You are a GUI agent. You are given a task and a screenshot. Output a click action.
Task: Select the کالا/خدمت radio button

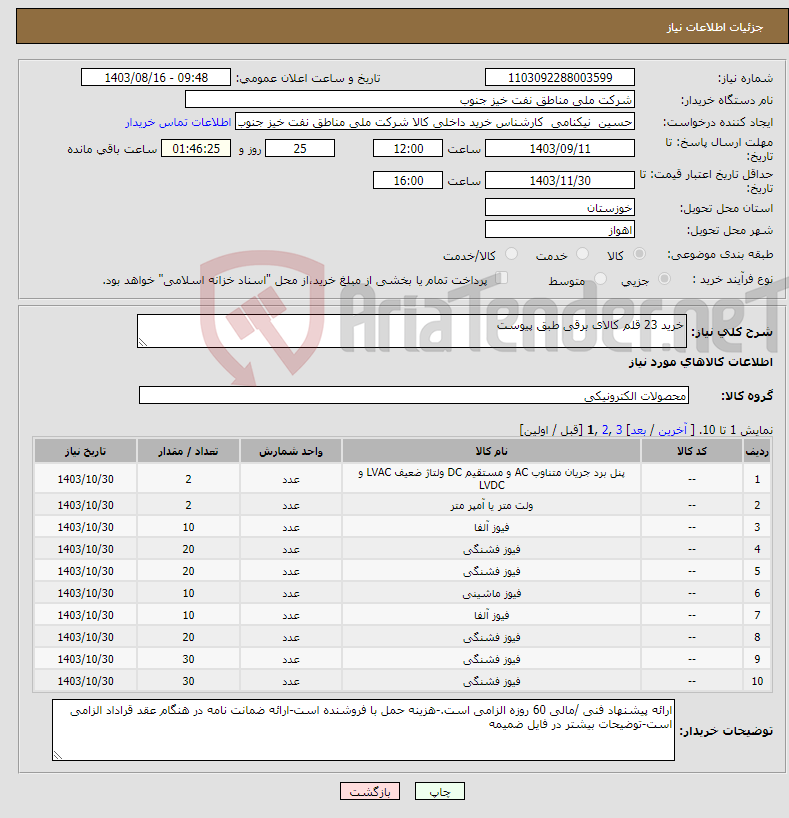click(x=511, y=254)
